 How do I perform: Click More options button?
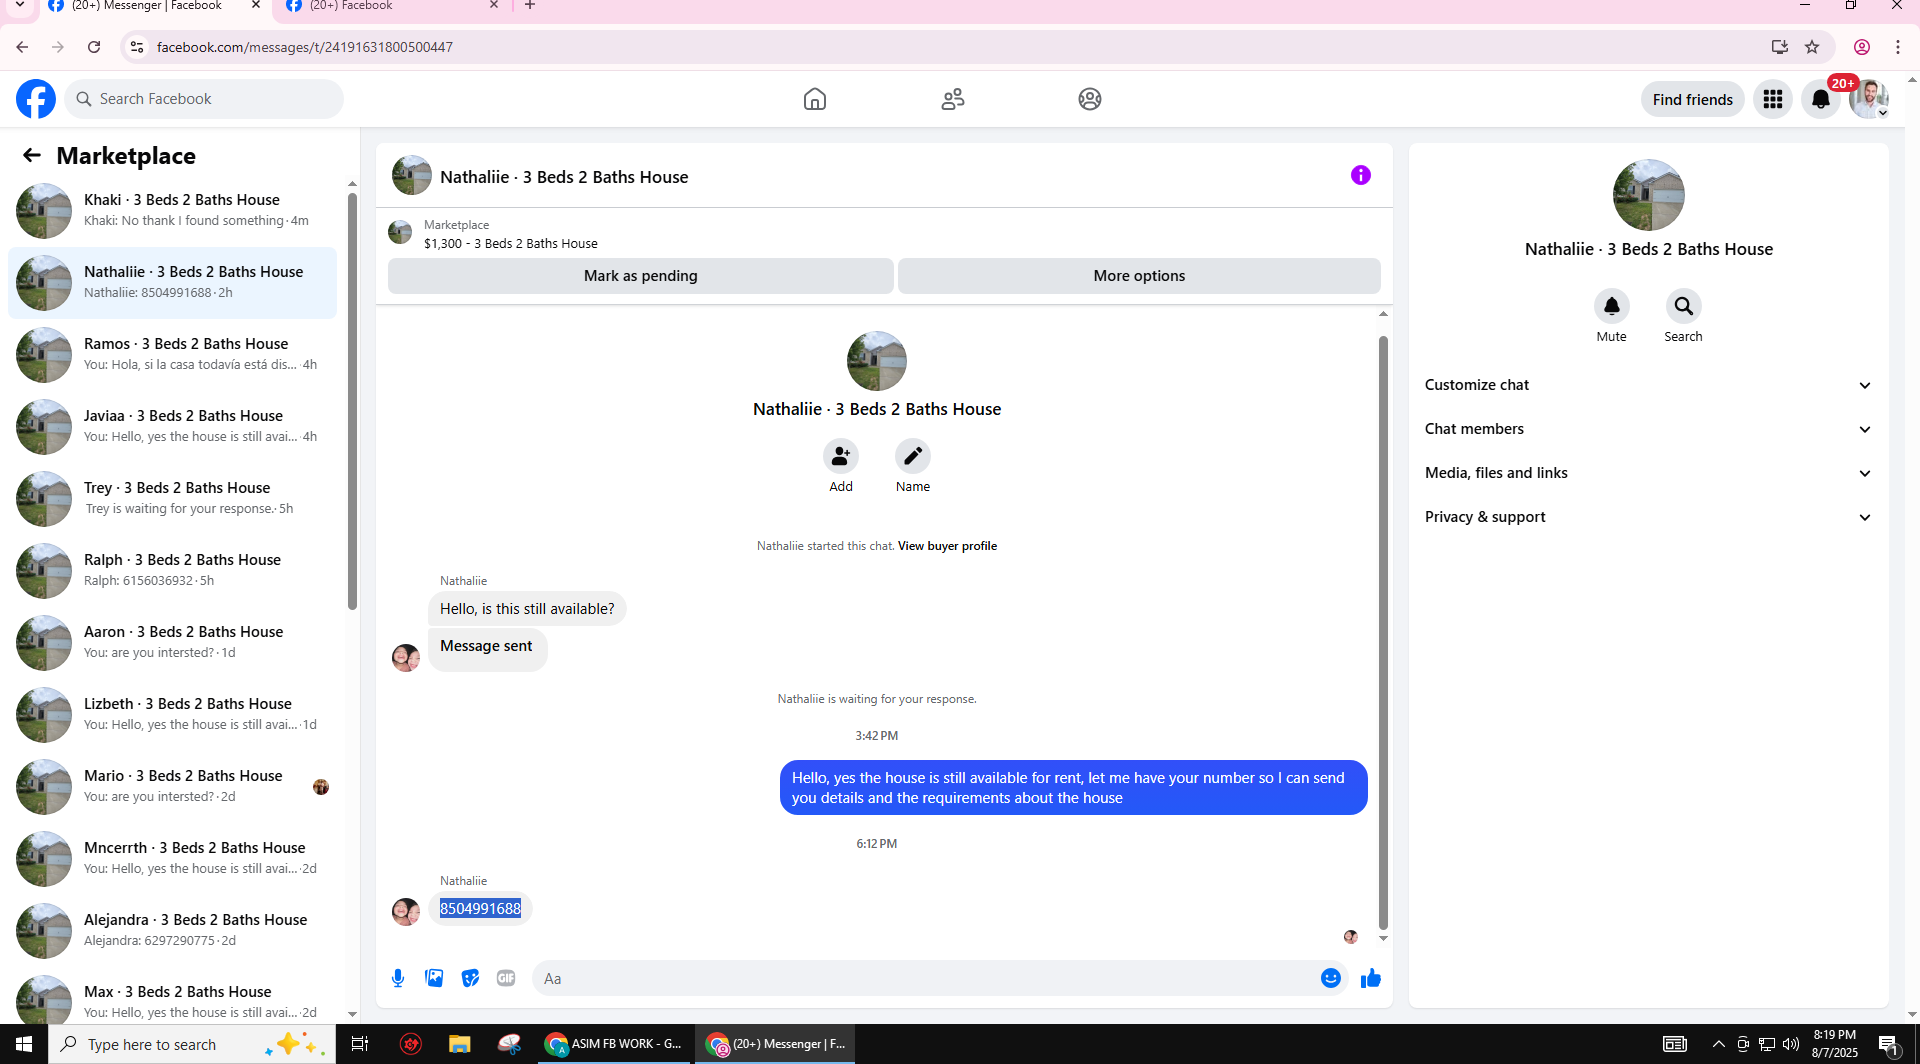(1139, 276)
